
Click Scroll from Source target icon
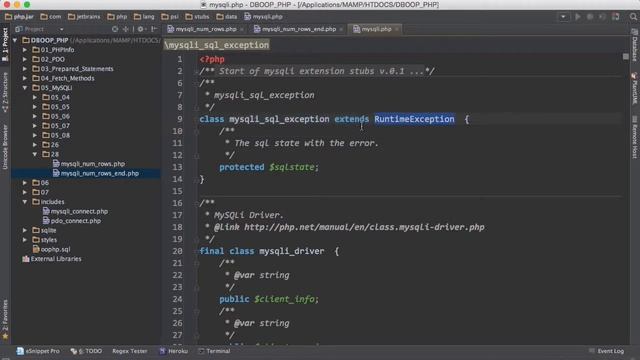115,29
